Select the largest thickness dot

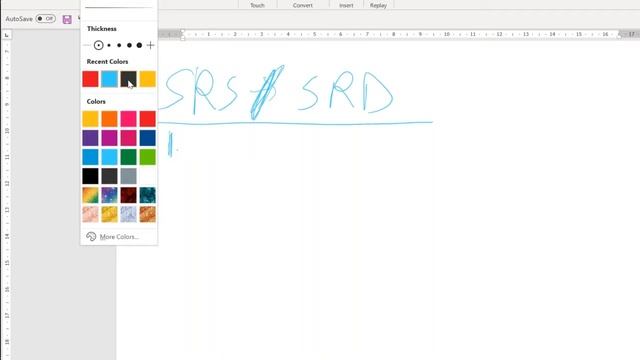point(139,45)
